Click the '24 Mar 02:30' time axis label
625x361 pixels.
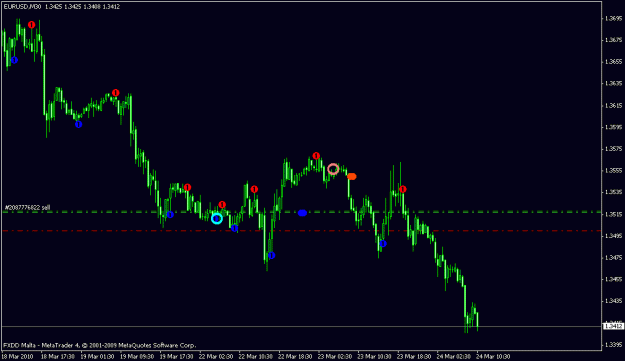tap(454, 356)
